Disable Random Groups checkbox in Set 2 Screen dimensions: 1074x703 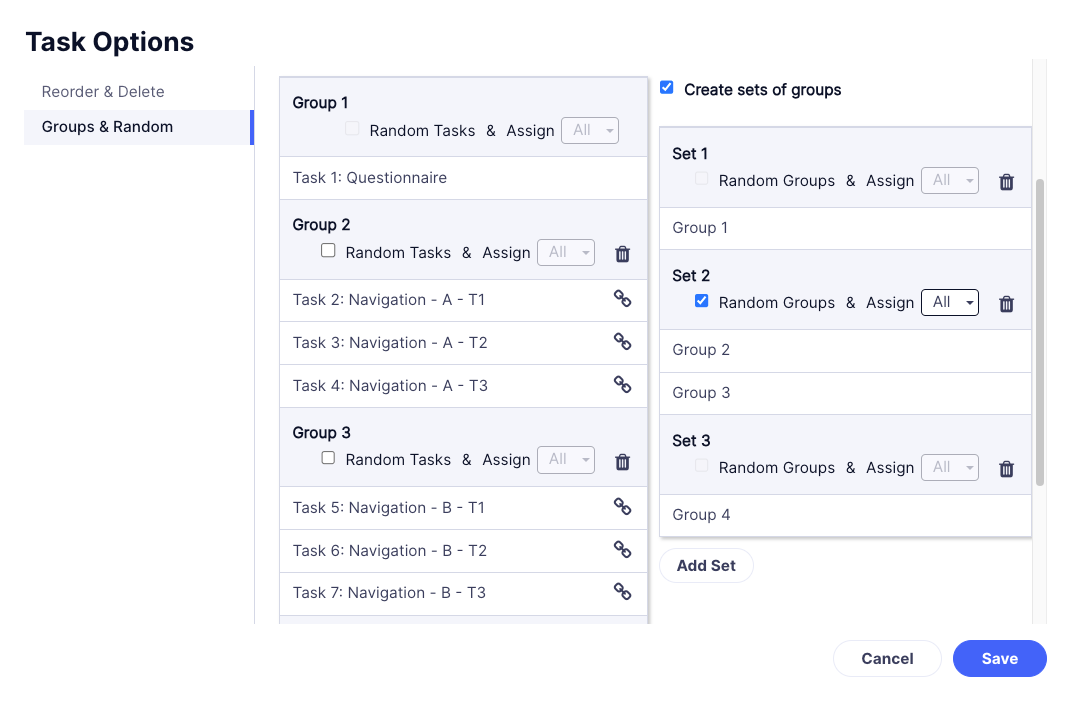[x=701, y=301]
